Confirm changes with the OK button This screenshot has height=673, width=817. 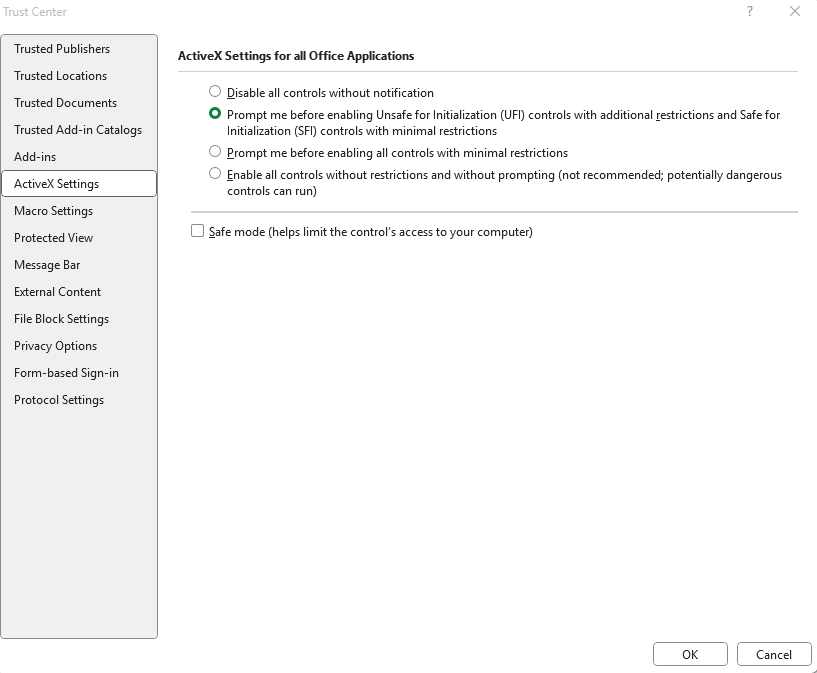pyautogui.click(x=690, y=654)
